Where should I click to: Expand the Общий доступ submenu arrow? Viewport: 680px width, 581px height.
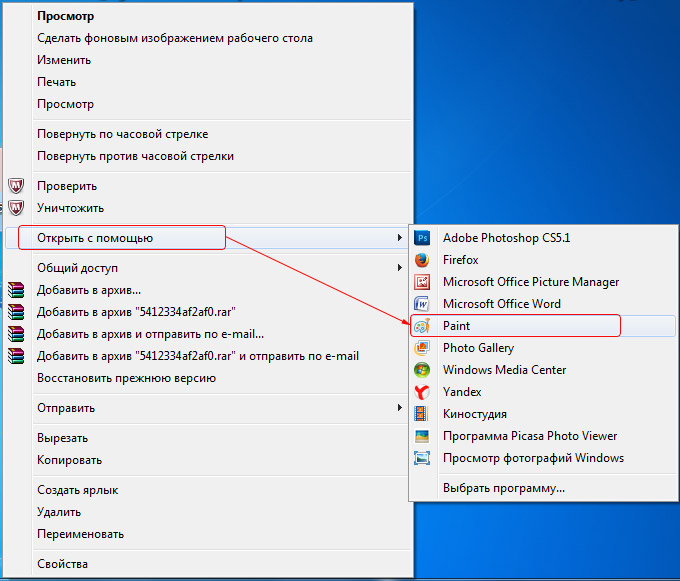399,268
